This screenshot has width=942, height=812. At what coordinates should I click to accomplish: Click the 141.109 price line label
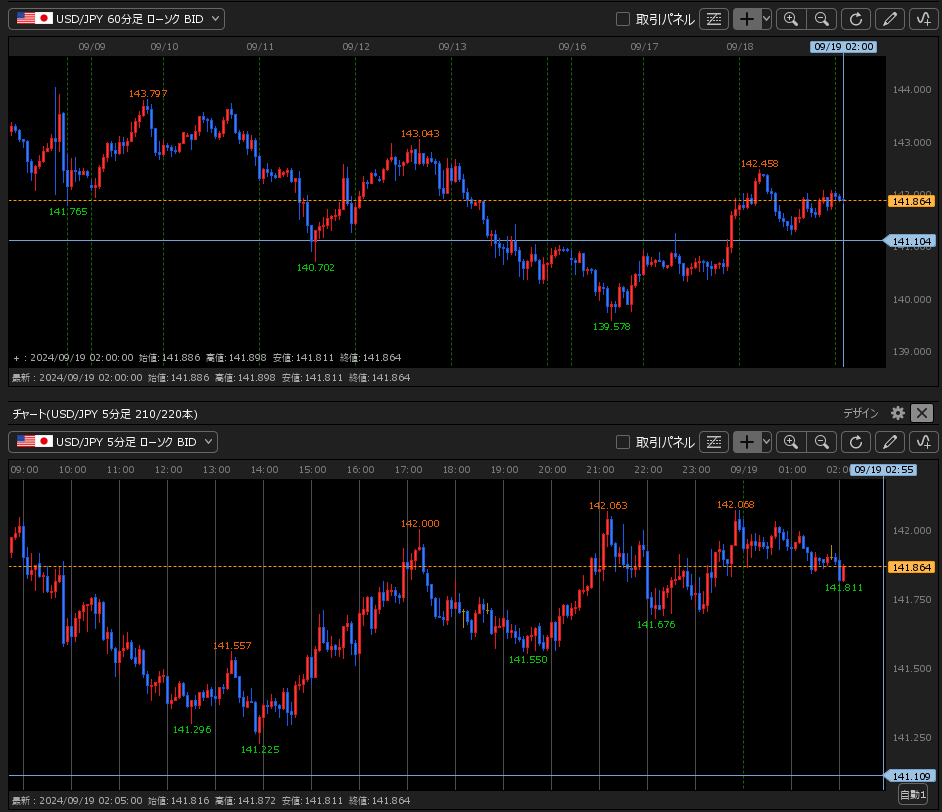coord(911,777)
